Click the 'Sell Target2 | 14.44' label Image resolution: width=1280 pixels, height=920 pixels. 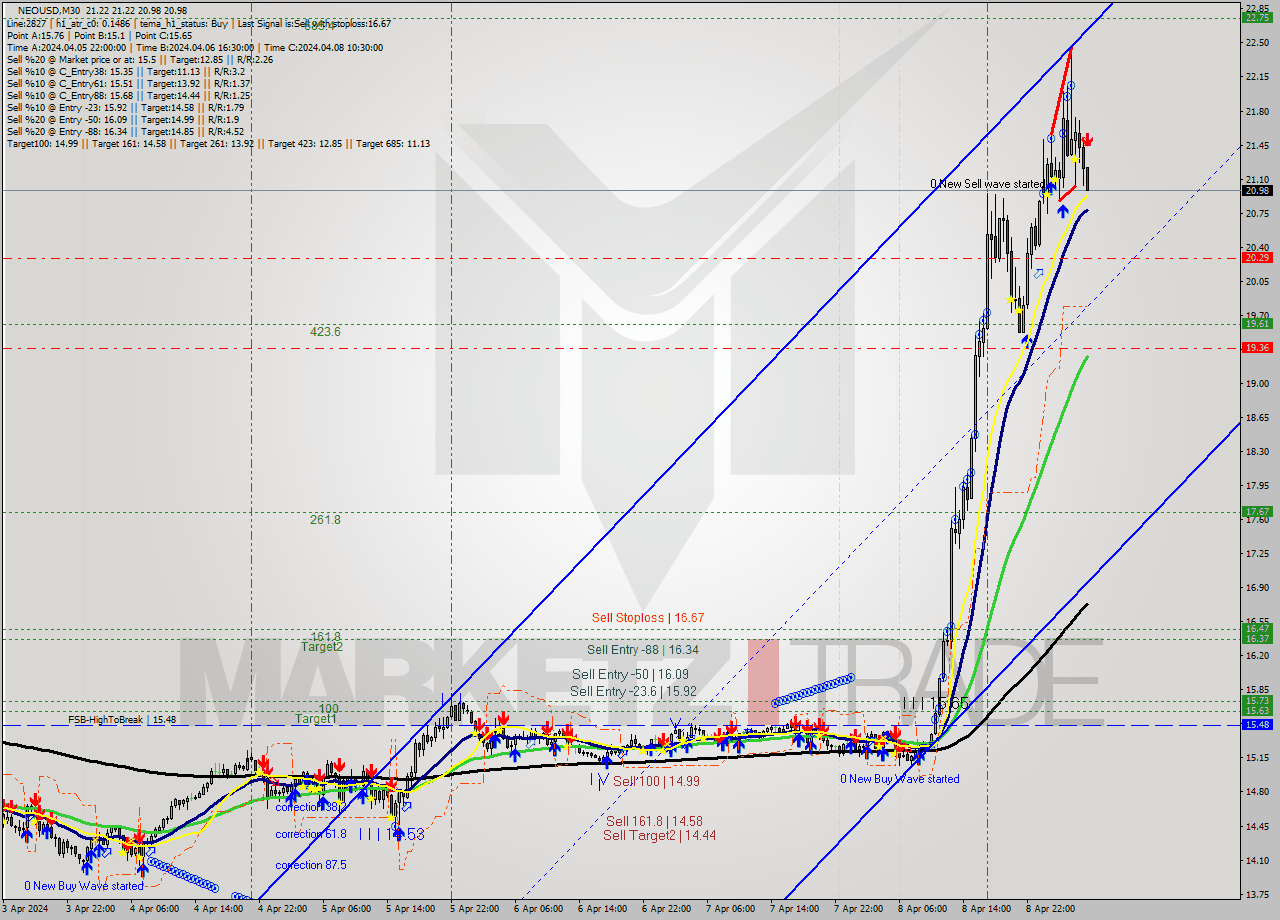coord(660,835)
